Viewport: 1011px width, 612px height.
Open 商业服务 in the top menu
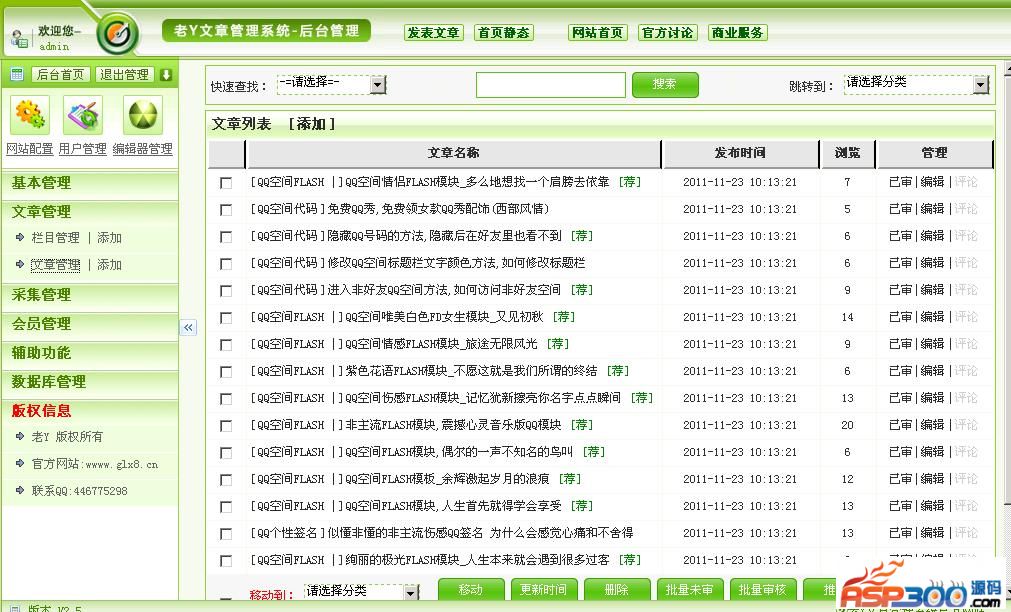(x=738, y=32)
